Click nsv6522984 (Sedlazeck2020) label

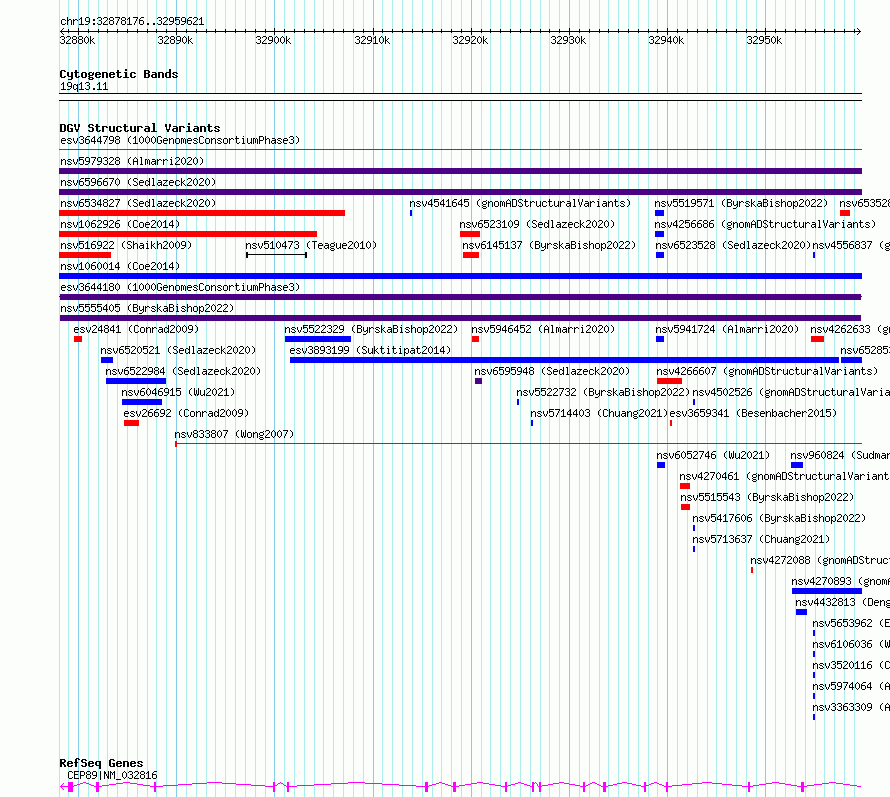pos(183,371)
